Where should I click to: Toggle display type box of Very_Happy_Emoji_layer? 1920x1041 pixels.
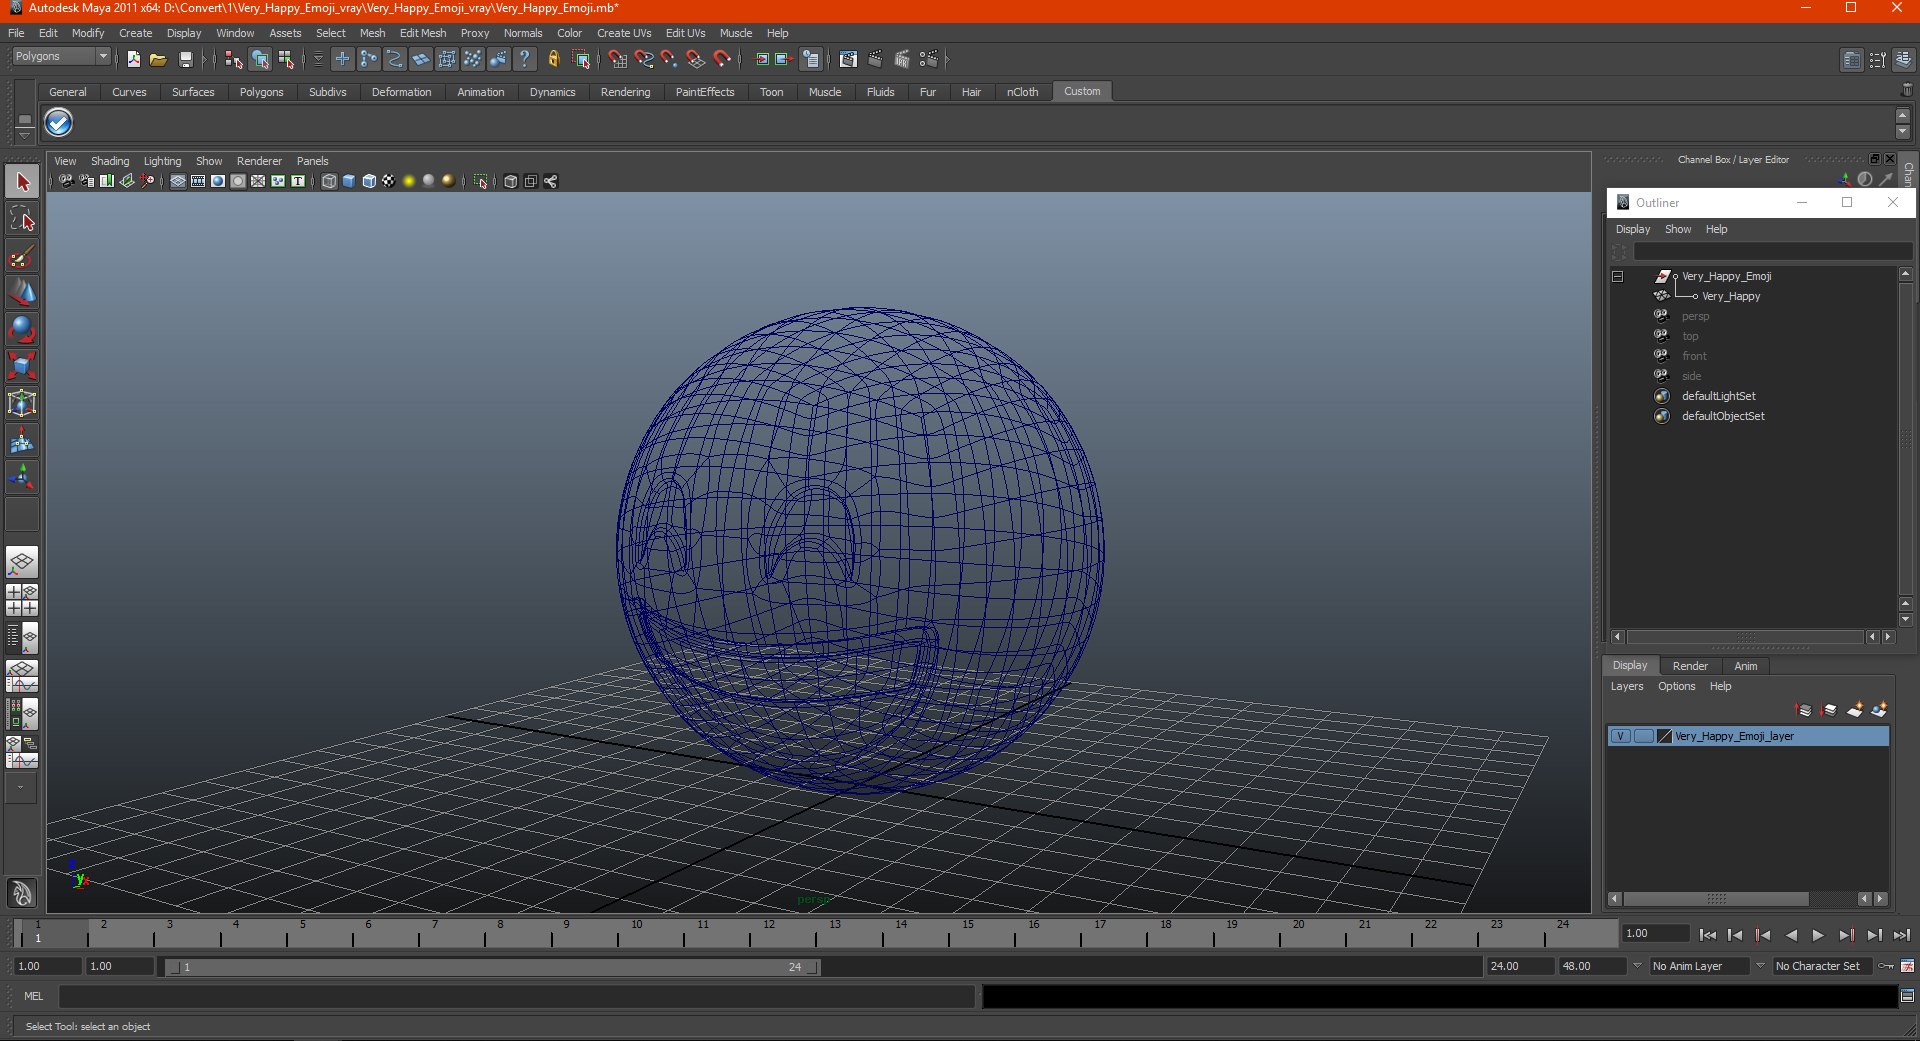click(x=1643, y=736)
